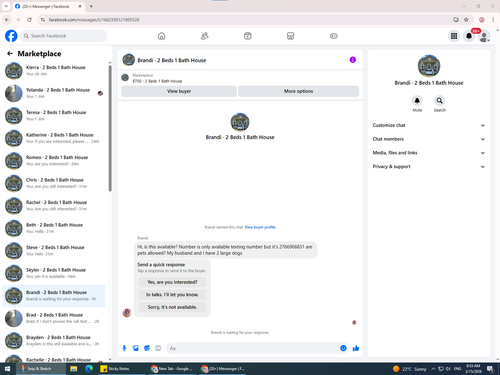500x375 pixels.
Task: Open the Yolanda conversation
Action: 54,93
